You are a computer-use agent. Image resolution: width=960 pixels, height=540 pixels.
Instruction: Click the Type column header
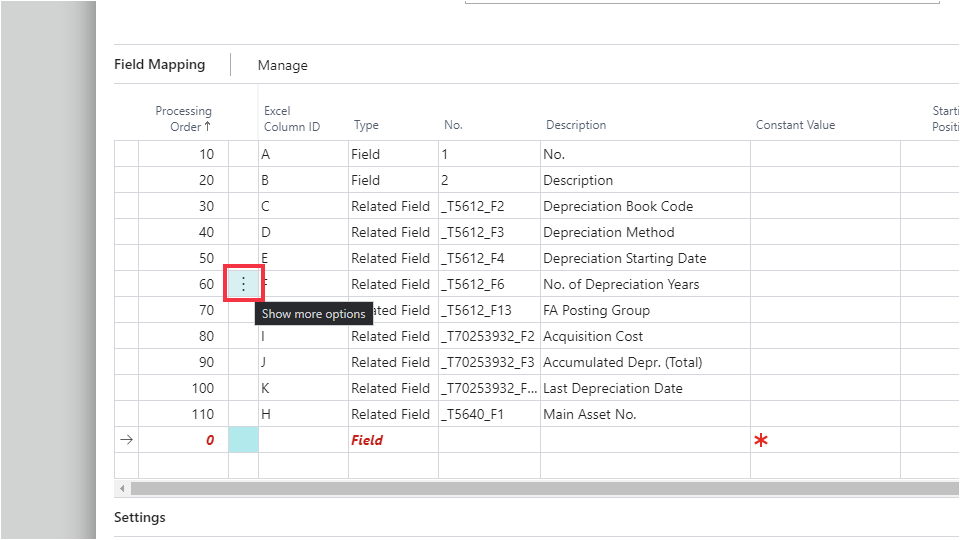point(366,125)
